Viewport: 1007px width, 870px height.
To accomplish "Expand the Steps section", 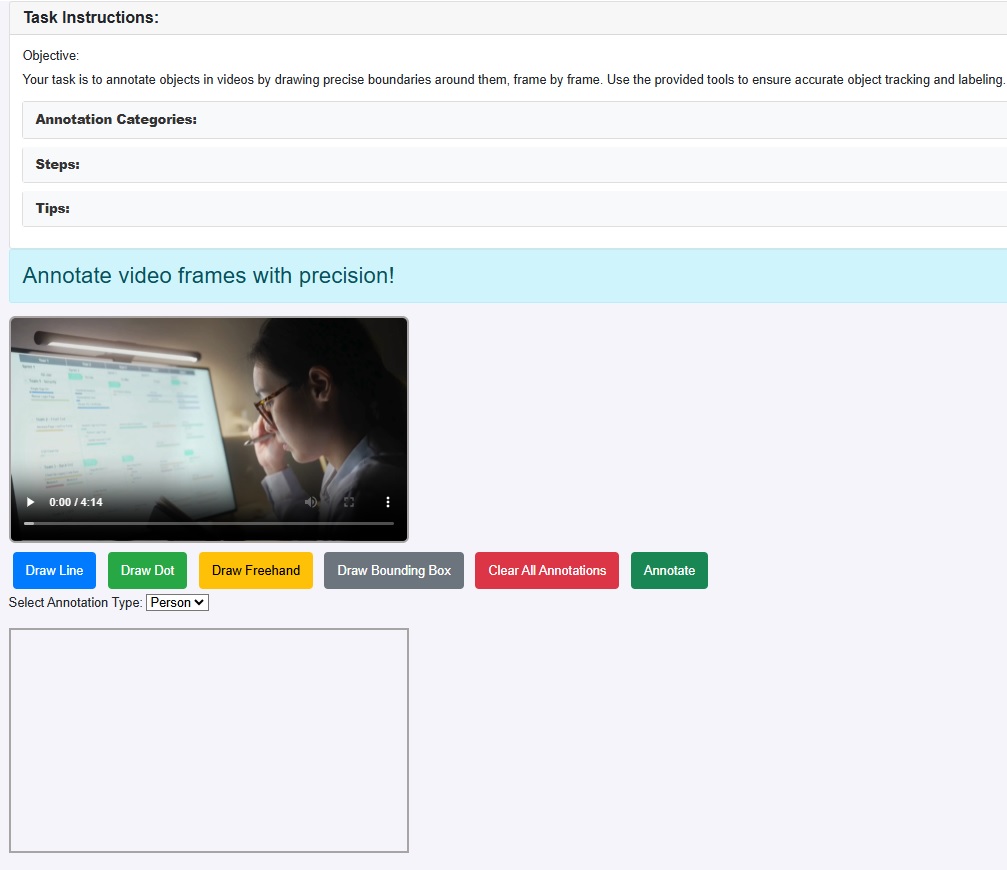I will [57, 165].
